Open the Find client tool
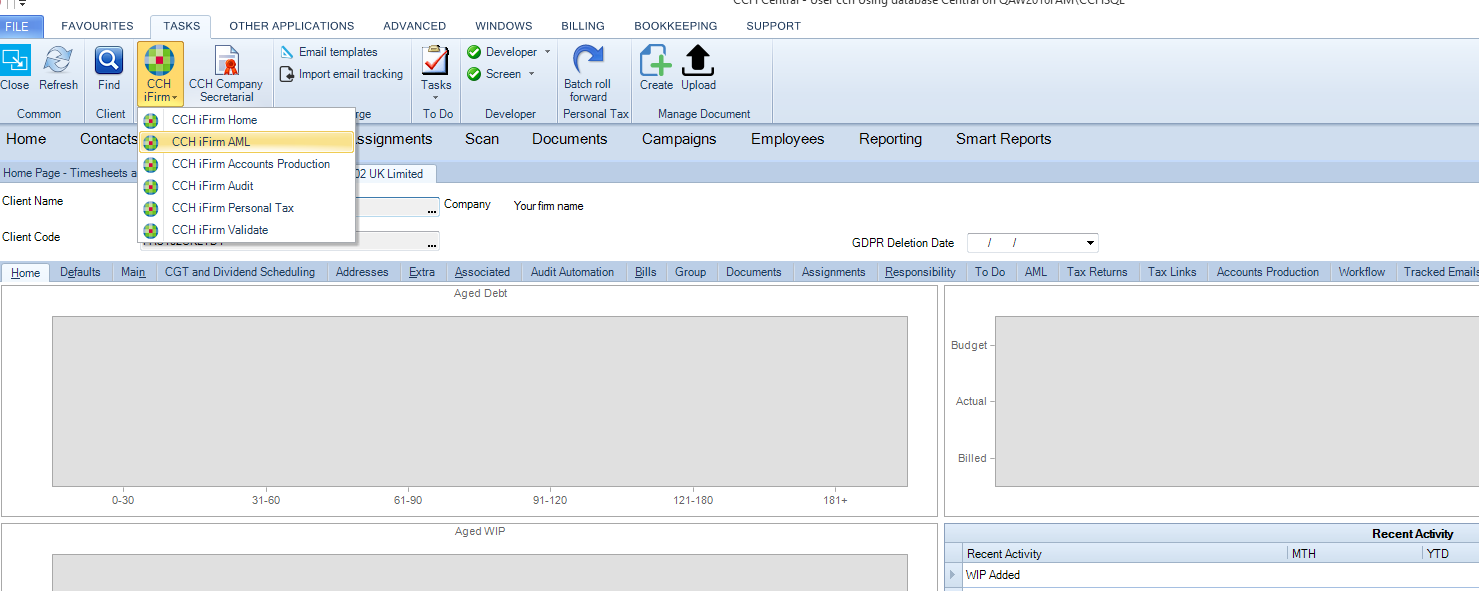Image resolution: width=1479 pixels, height=591 pixels. click(x=109, y=68)
